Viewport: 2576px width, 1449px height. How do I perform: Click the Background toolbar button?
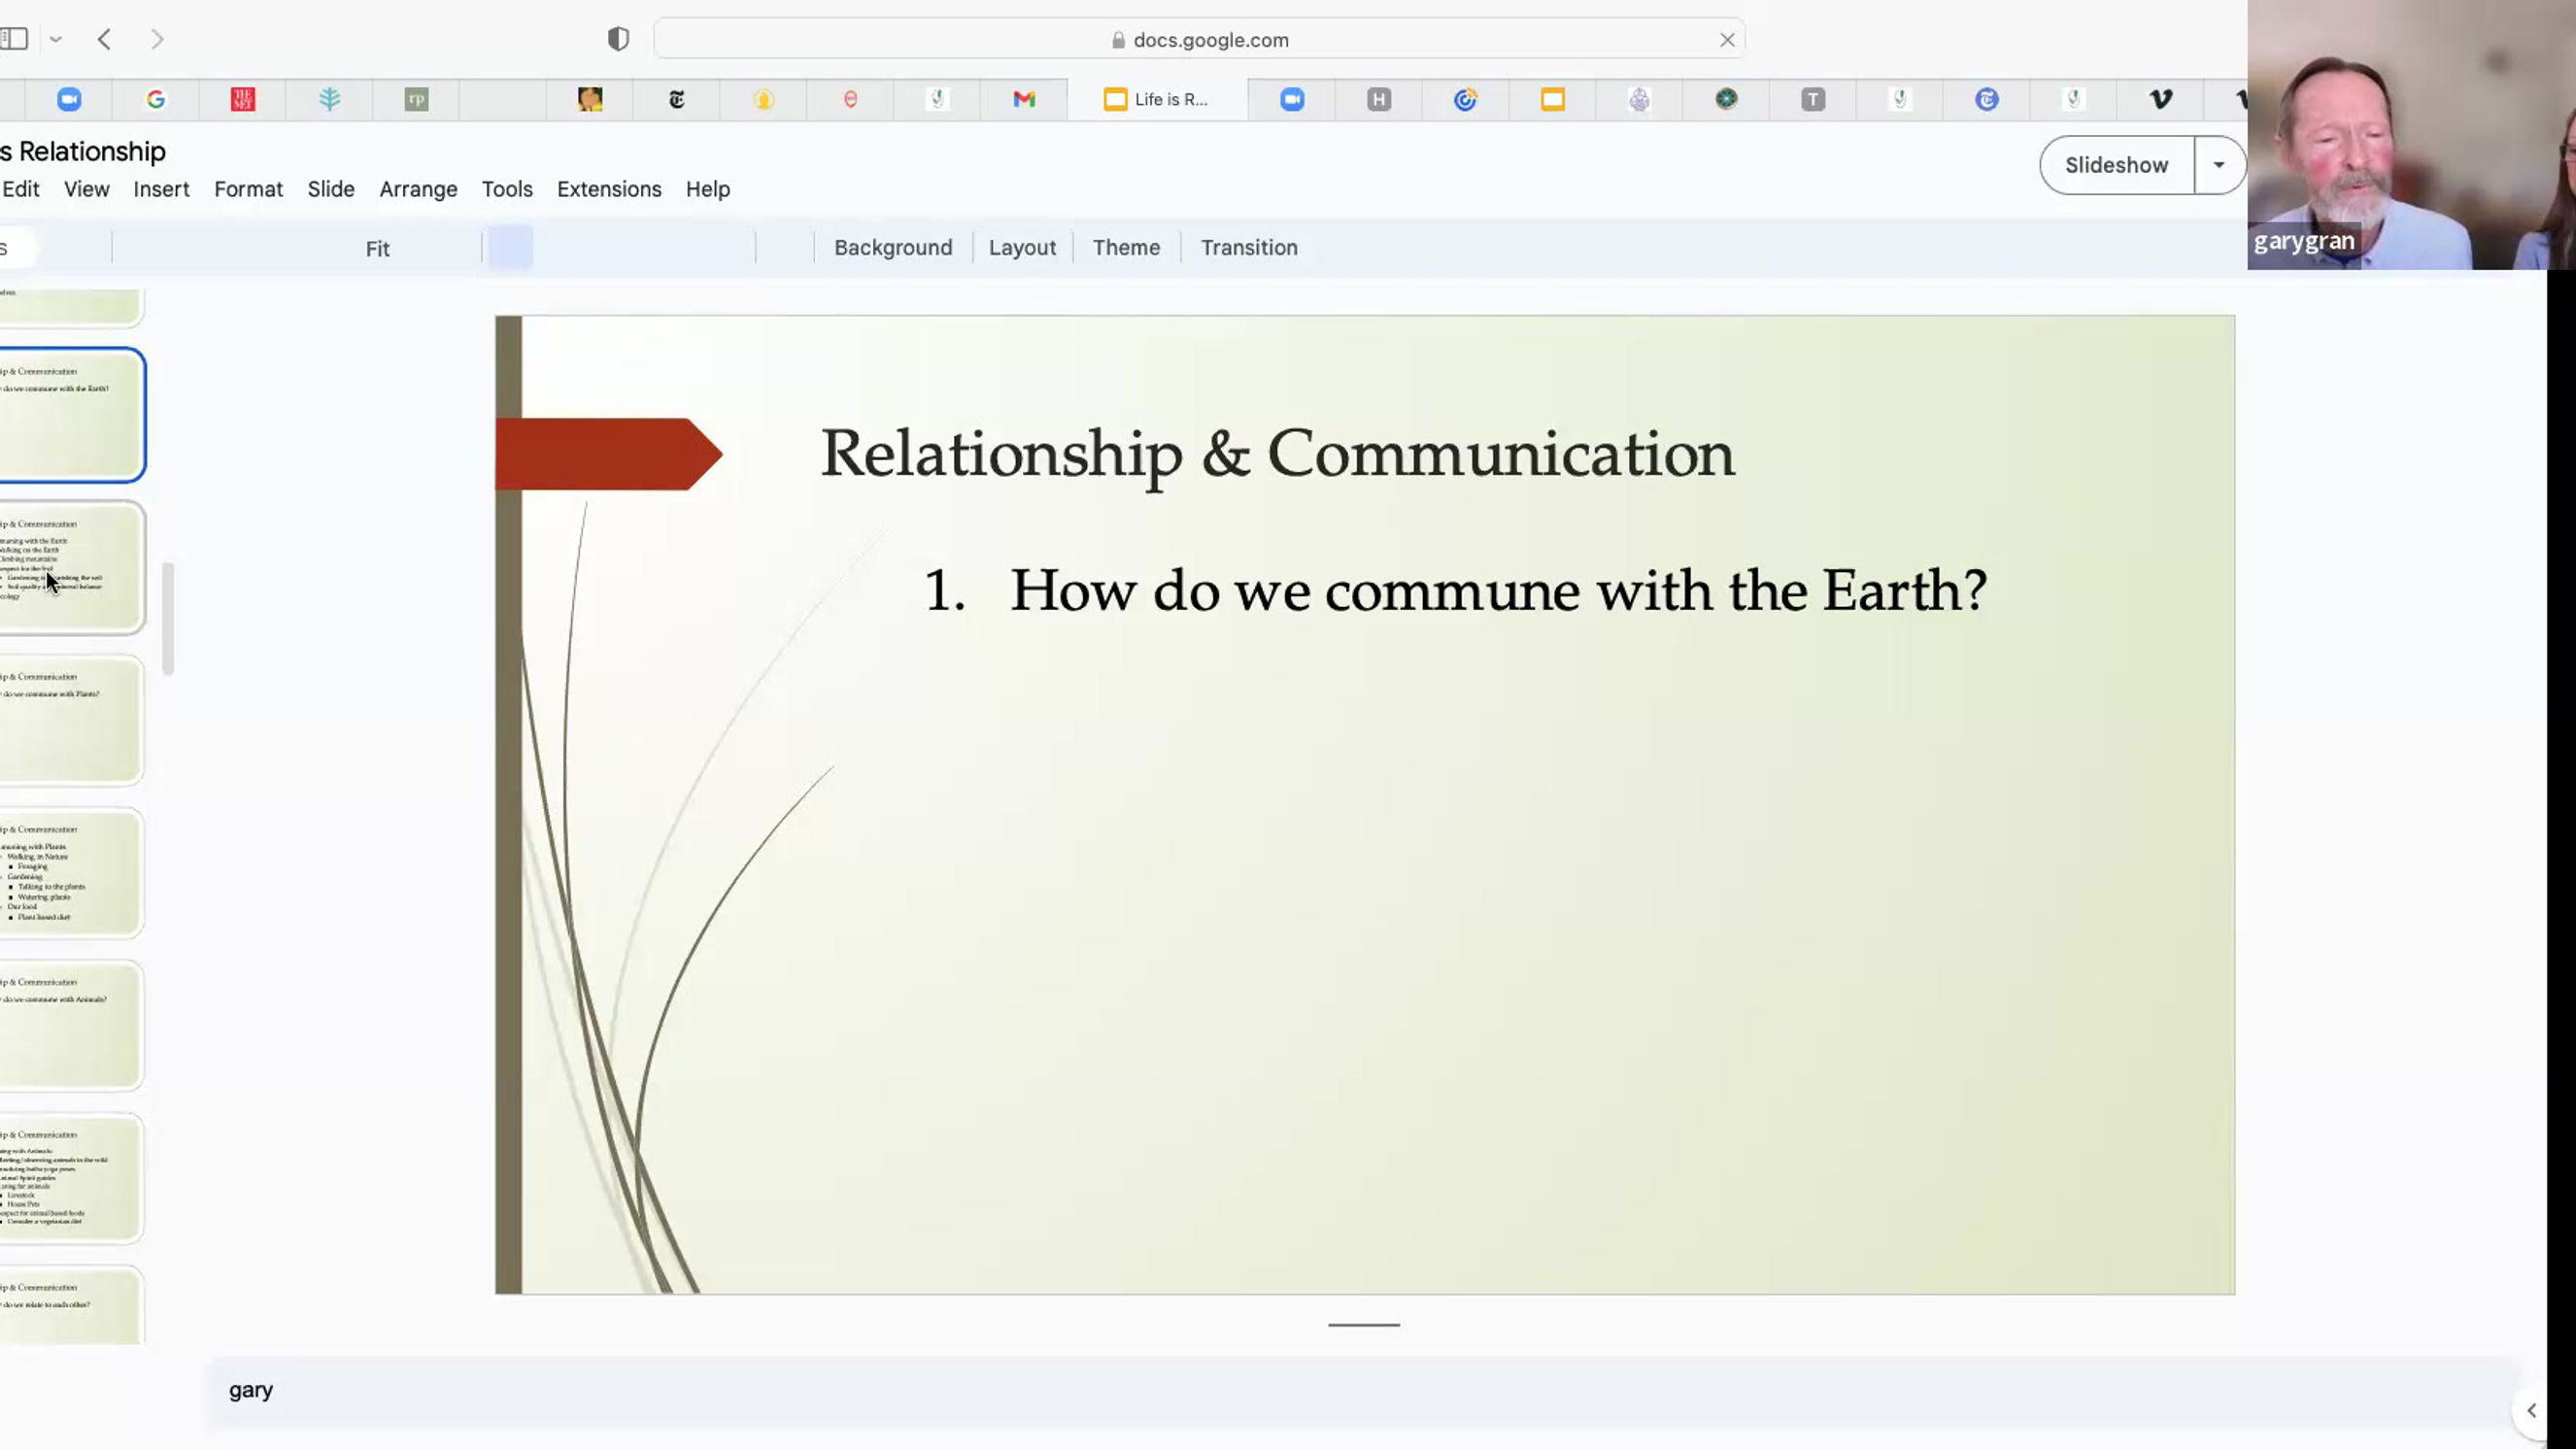coord(892,247)
